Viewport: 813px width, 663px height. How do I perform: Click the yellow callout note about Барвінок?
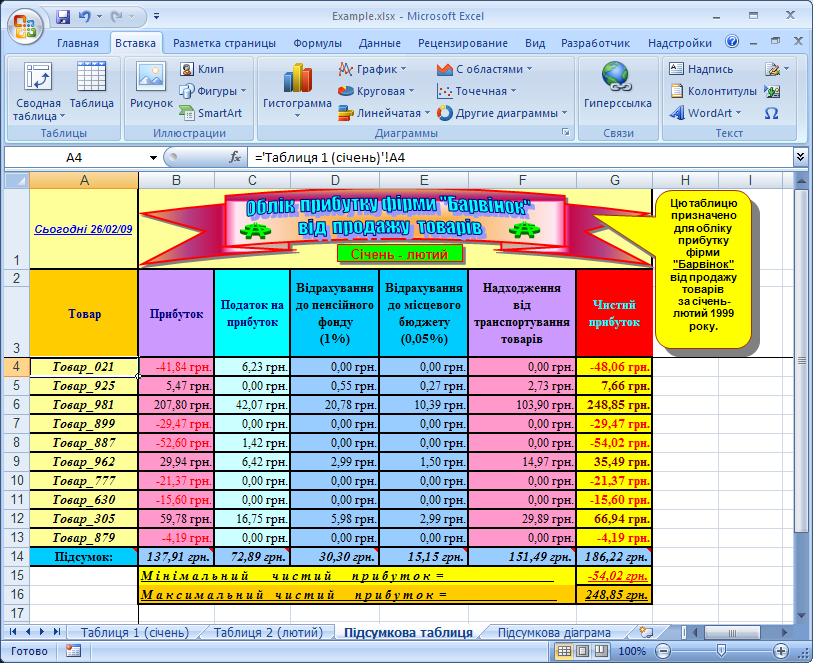point(703,270)
